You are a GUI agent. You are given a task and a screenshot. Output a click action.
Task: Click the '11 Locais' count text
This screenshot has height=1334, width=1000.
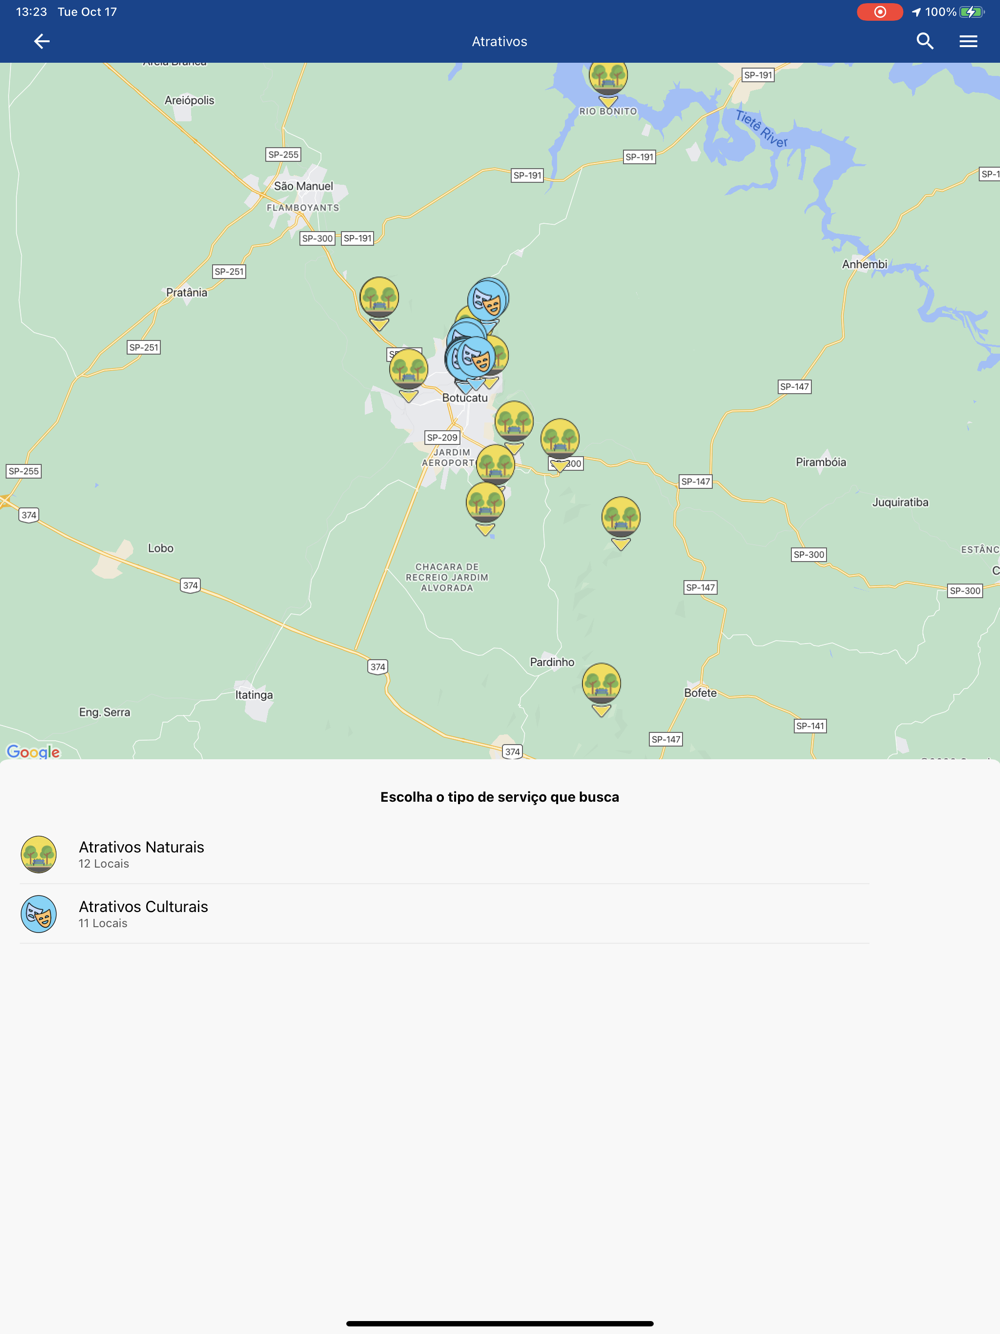[103, 924]
